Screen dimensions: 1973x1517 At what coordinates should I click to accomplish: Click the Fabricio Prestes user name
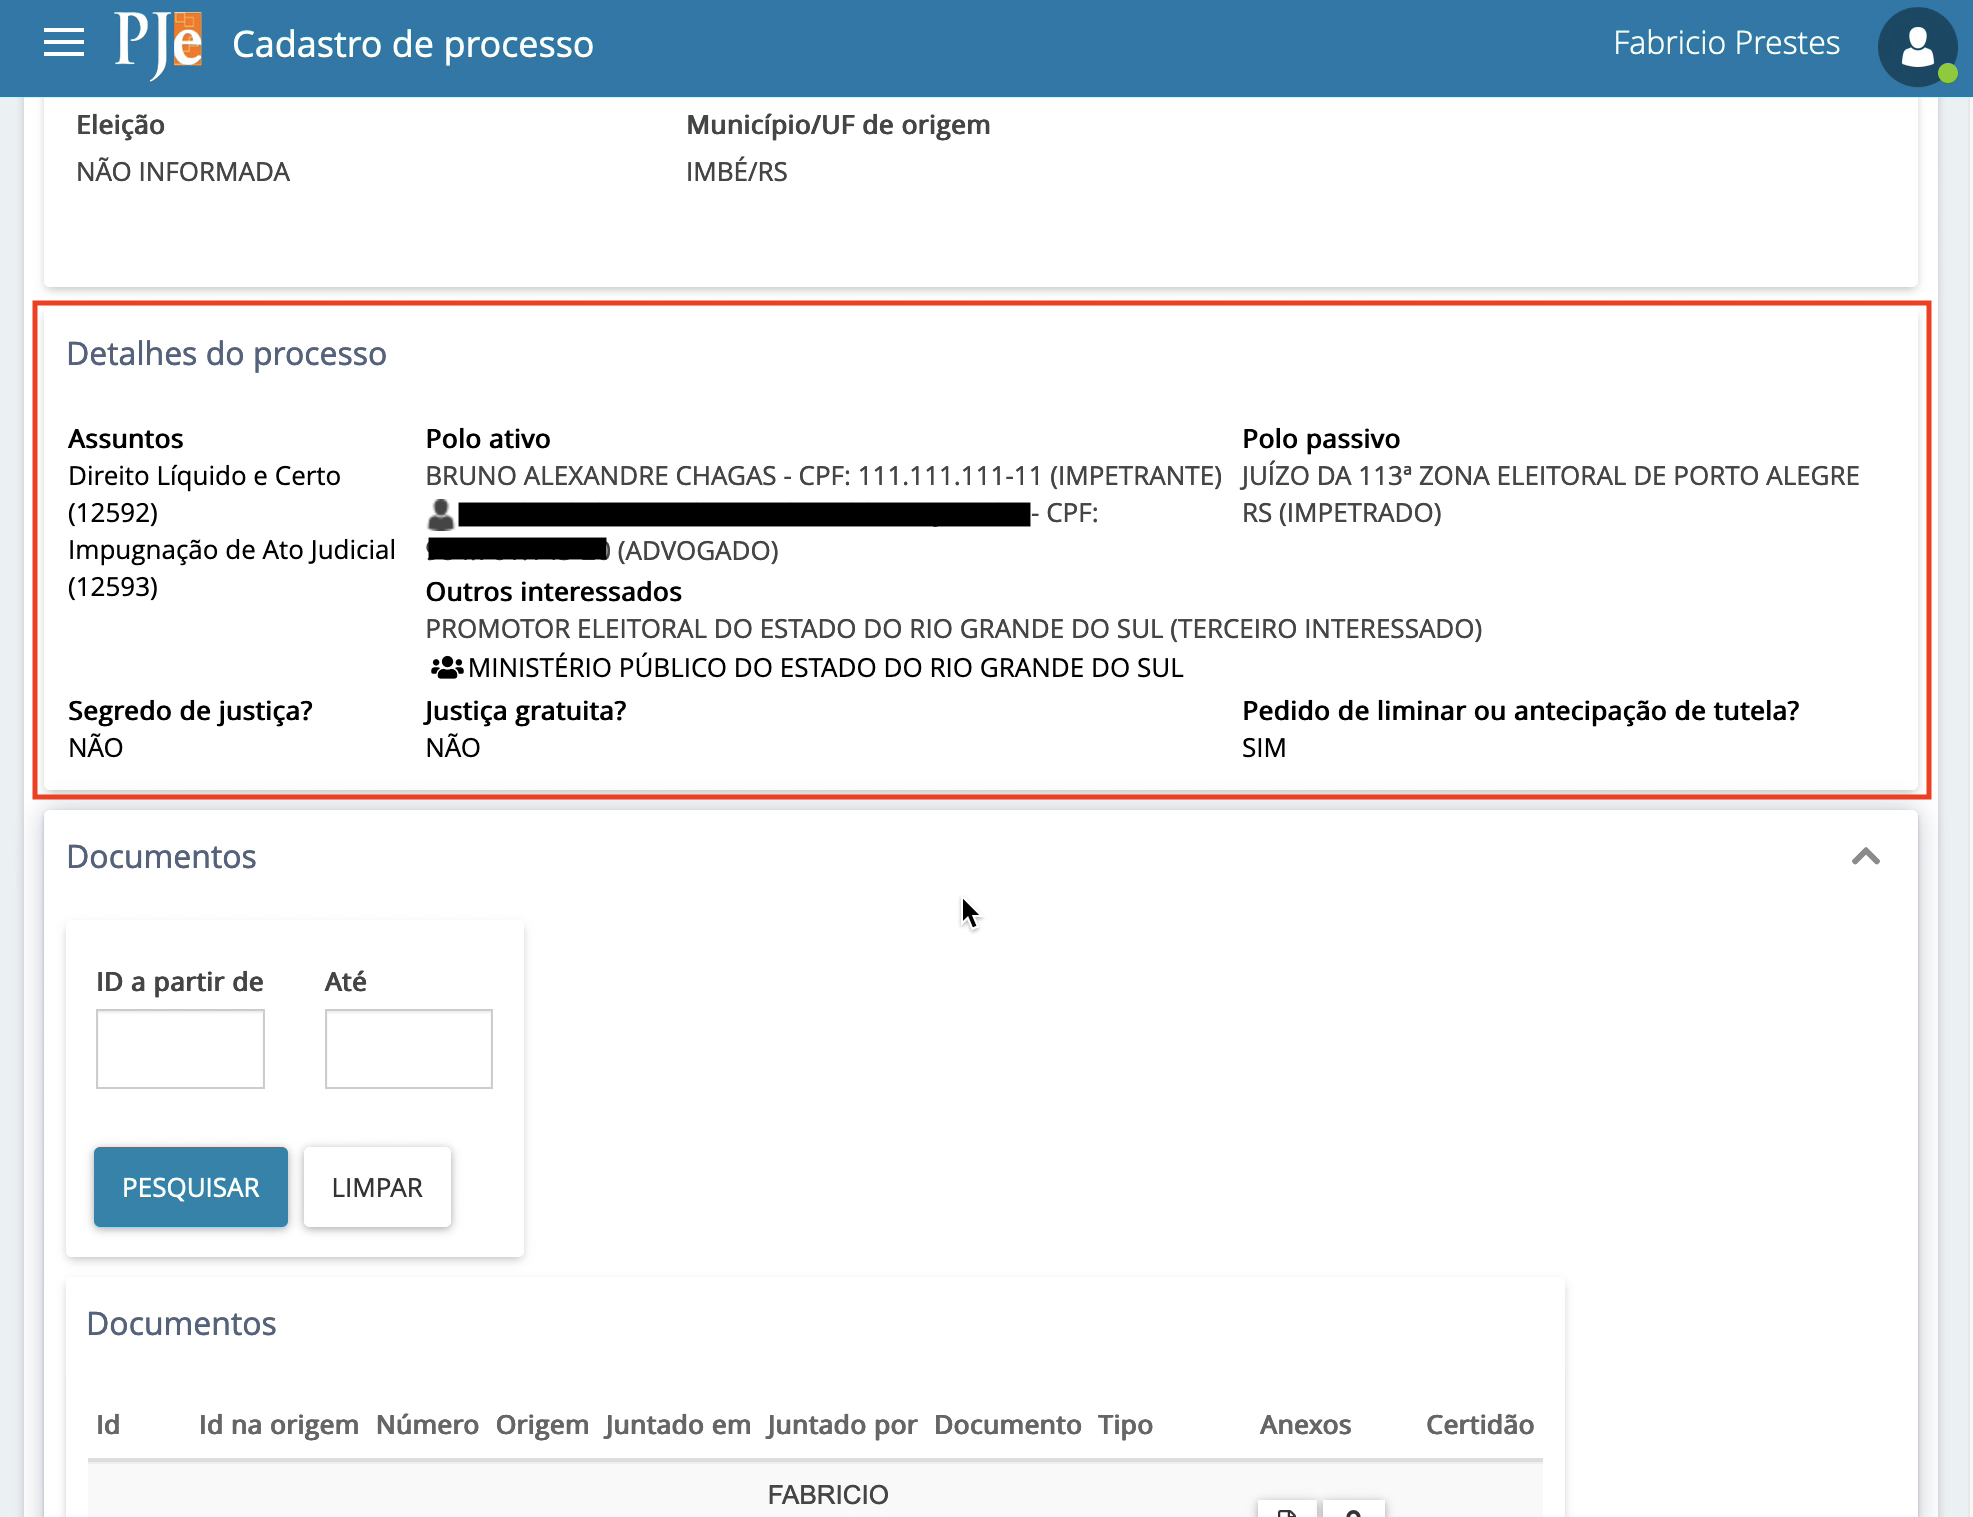(x=1726, y=43)
